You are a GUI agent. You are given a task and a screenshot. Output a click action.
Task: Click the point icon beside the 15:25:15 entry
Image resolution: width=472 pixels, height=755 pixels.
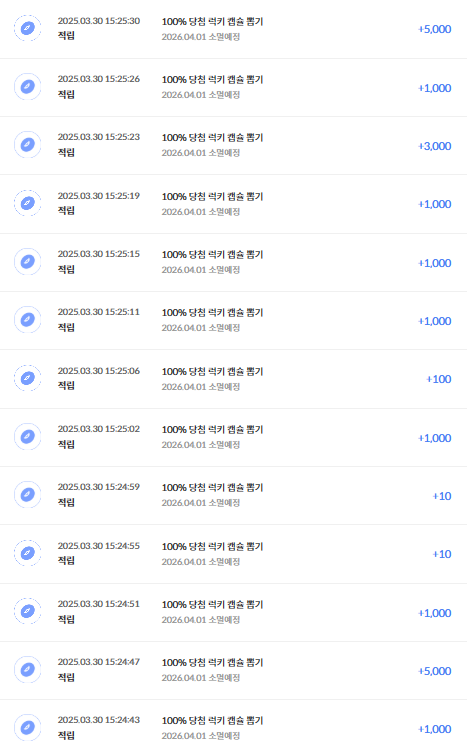(27, 262)
